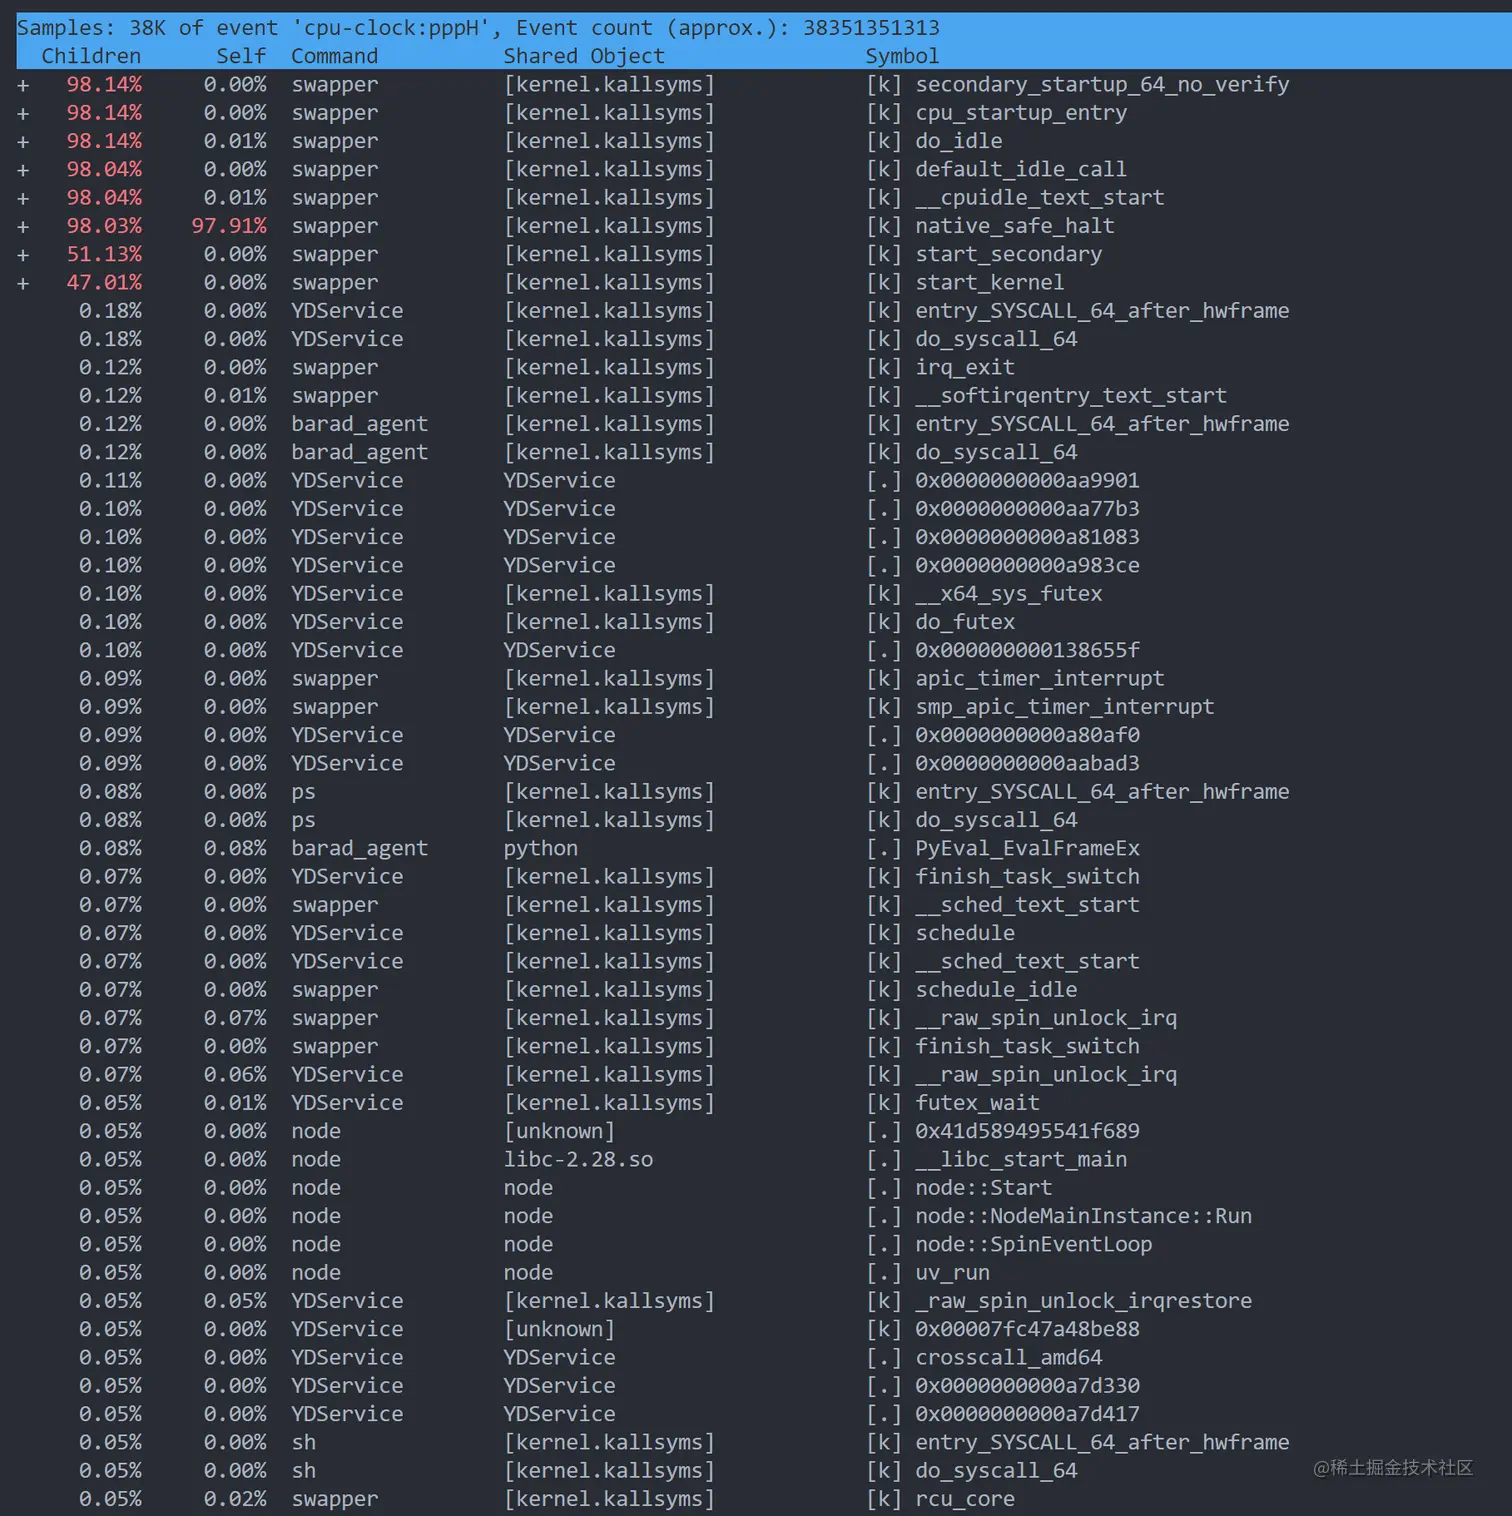Select the crosscall_amd64 symbol

click(1009, 1358)
